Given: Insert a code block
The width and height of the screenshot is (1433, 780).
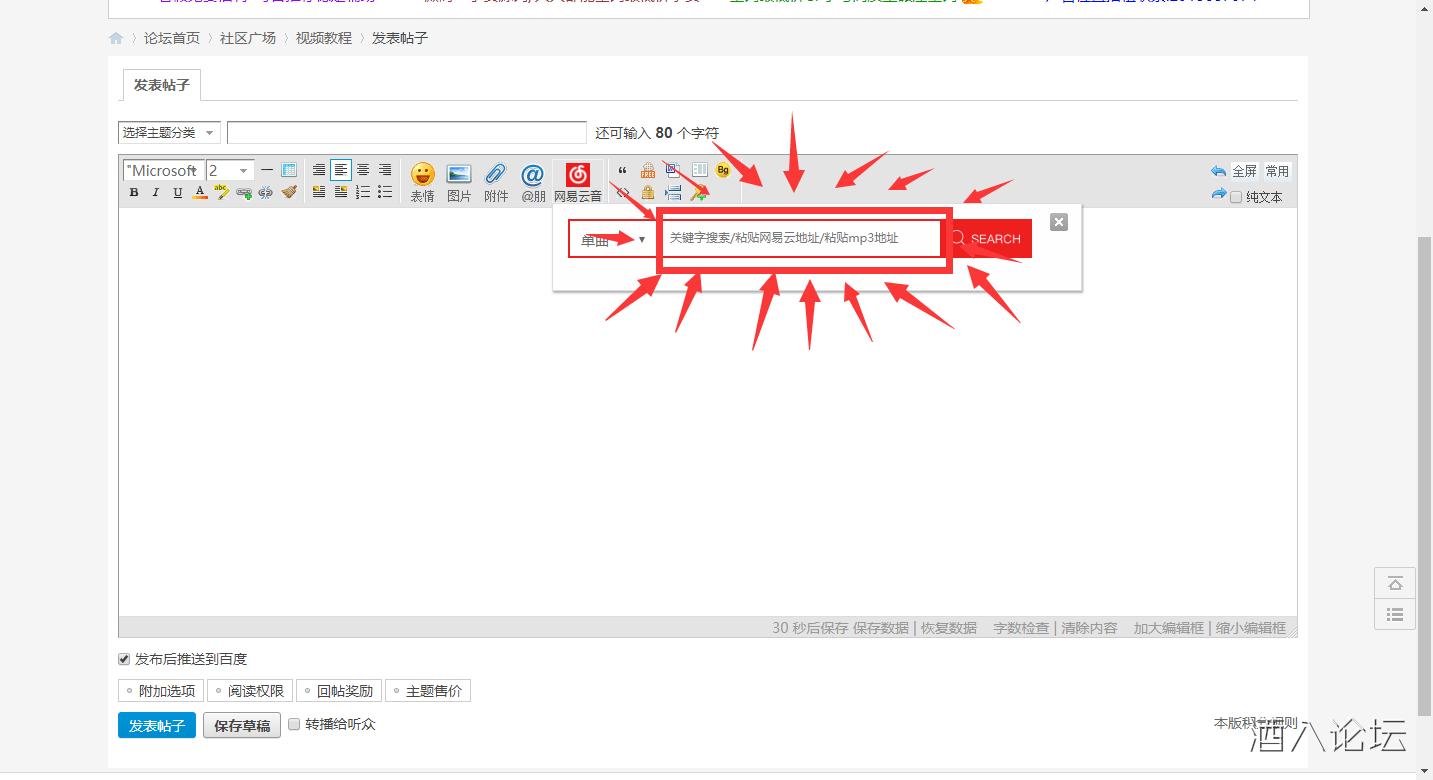Looking at the screenshot, I should click(623, 192).
